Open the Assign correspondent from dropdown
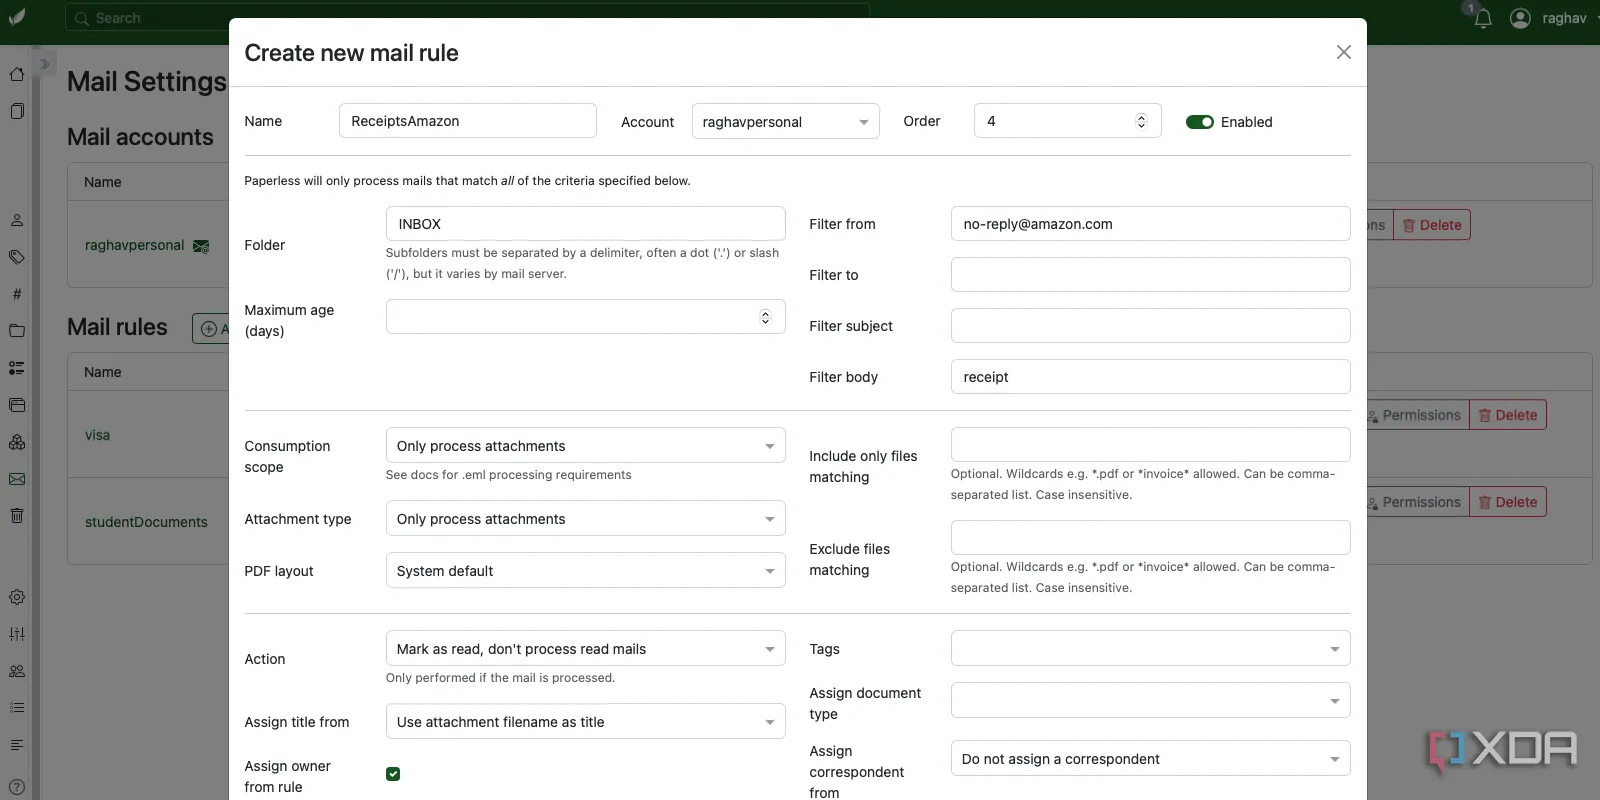 (1150, 759)
